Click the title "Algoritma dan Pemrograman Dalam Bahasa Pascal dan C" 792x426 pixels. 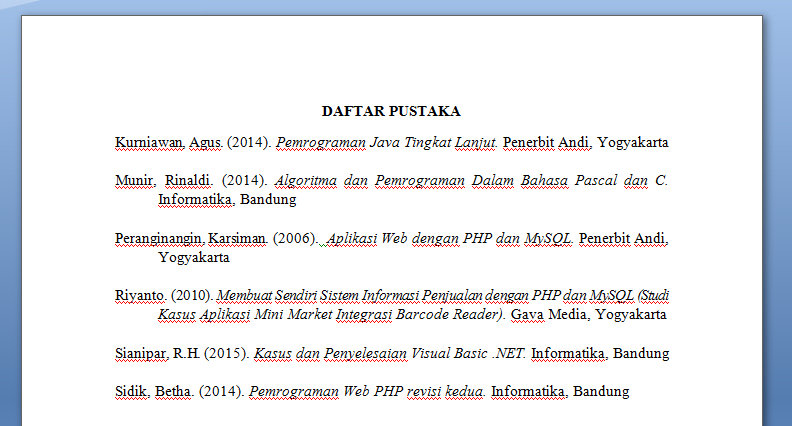point(471,180)
